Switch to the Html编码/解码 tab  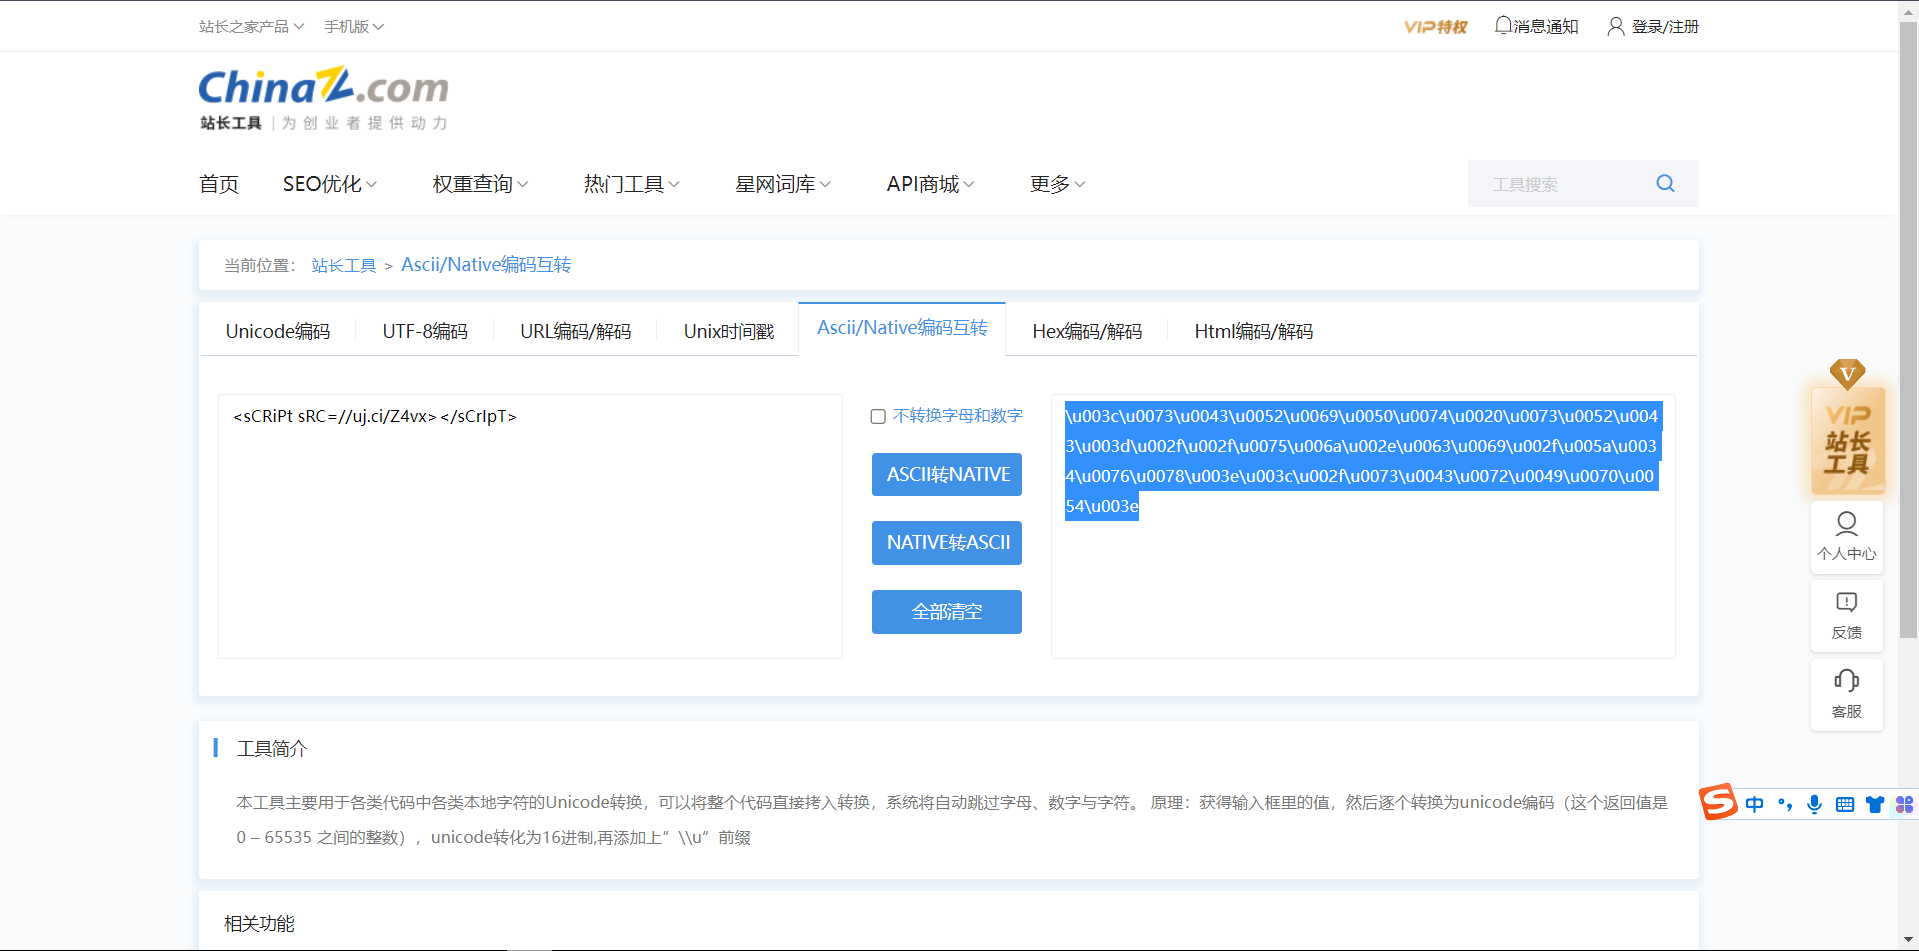pos(1254,331)
